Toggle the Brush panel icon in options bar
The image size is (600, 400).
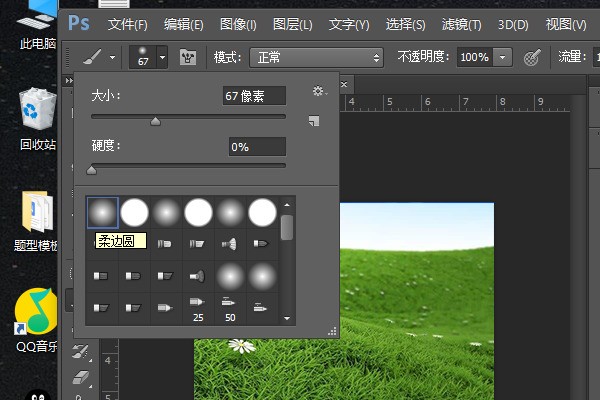tap(188, 57)
